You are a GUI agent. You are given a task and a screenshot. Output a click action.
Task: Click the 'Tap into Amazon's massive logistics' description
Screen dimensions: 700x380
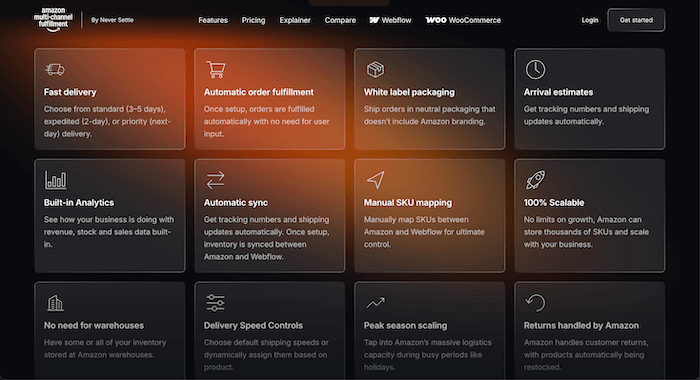click(x=428, y=355)
